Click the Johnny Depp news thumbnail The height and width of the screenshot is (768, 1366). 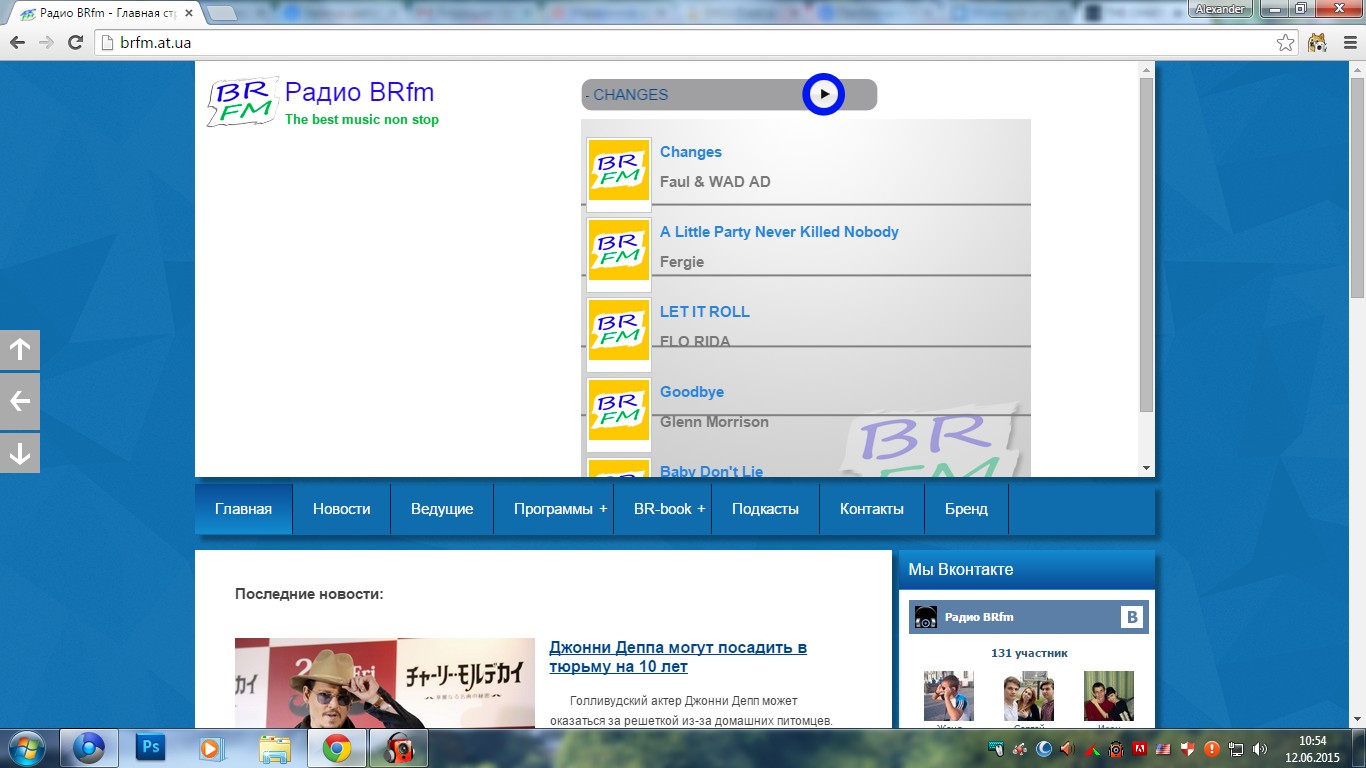coord(384,682)
